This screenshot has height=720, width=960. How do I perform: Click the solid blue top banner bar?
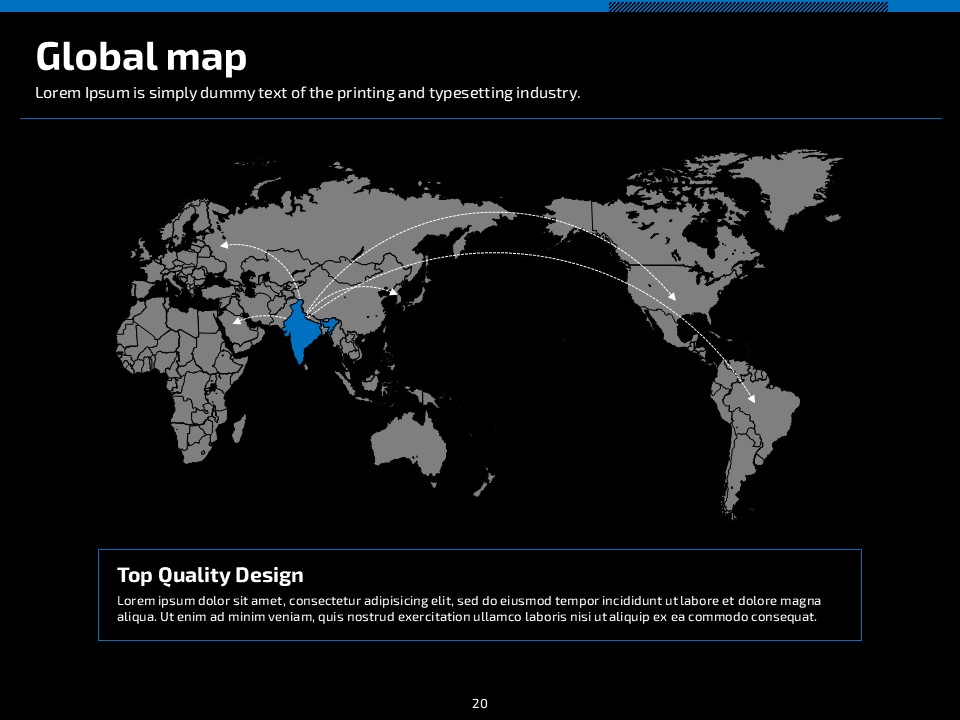click(x=300, y=6)
